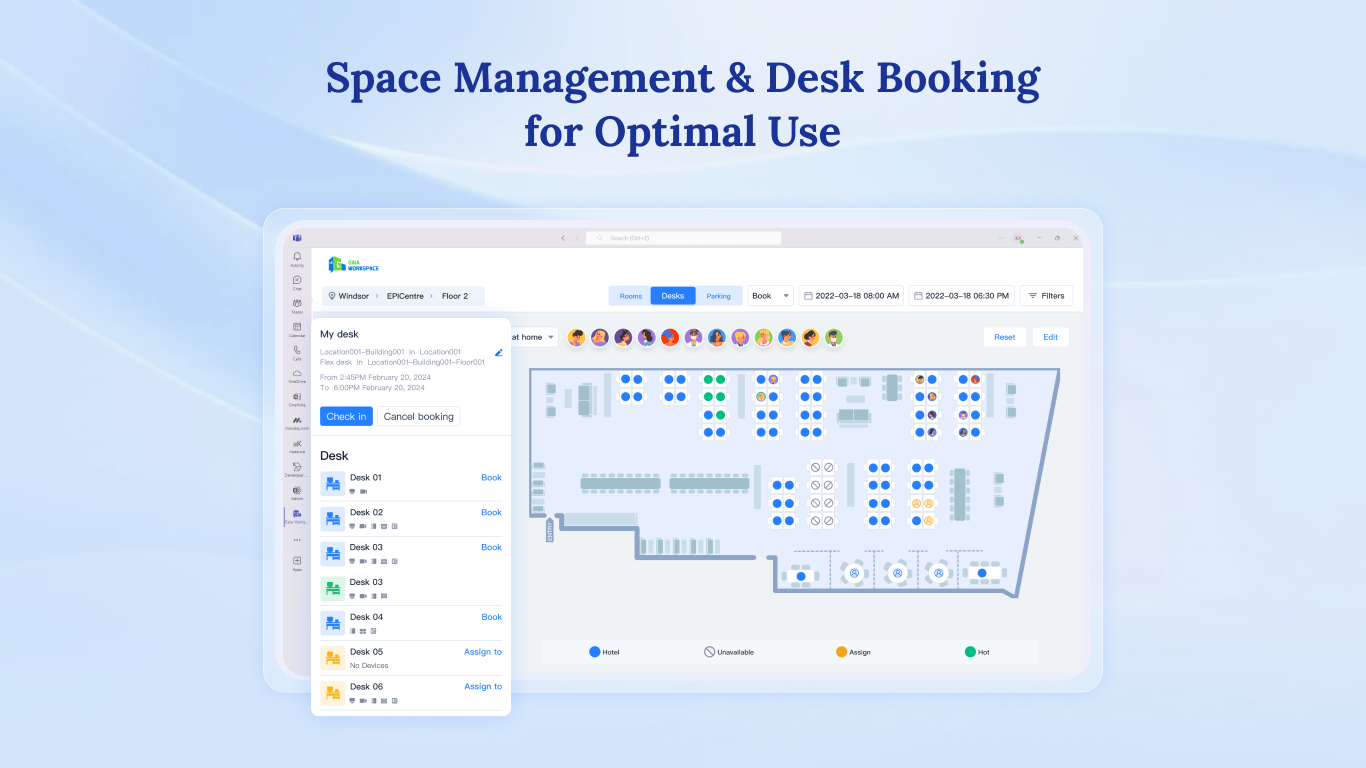Click the Desk 01 desk icon
The image size is (1366, 768).
point(332,484)
